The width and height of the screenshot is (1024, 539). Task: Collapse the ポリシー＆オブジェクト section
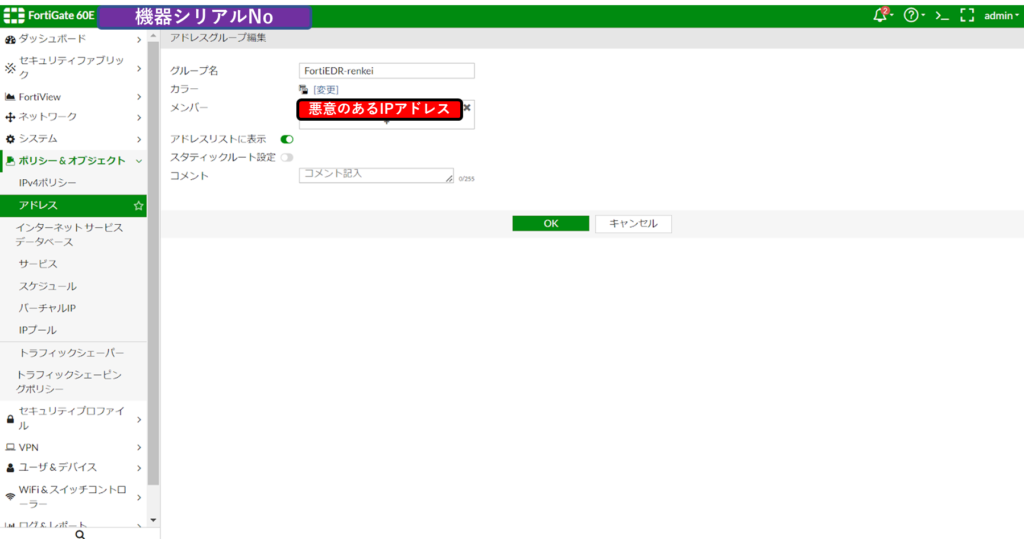coord(73,161)
